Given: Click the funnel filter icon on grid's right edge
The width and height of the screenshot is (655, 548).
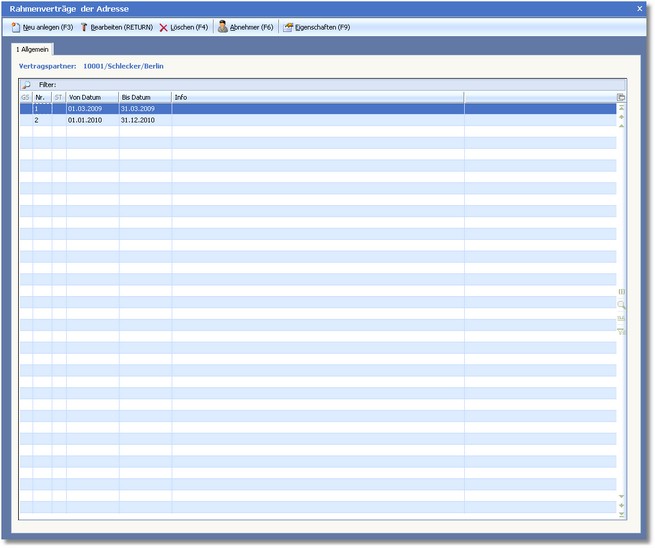Looking at the screenshot, I should tap(621, 331).
